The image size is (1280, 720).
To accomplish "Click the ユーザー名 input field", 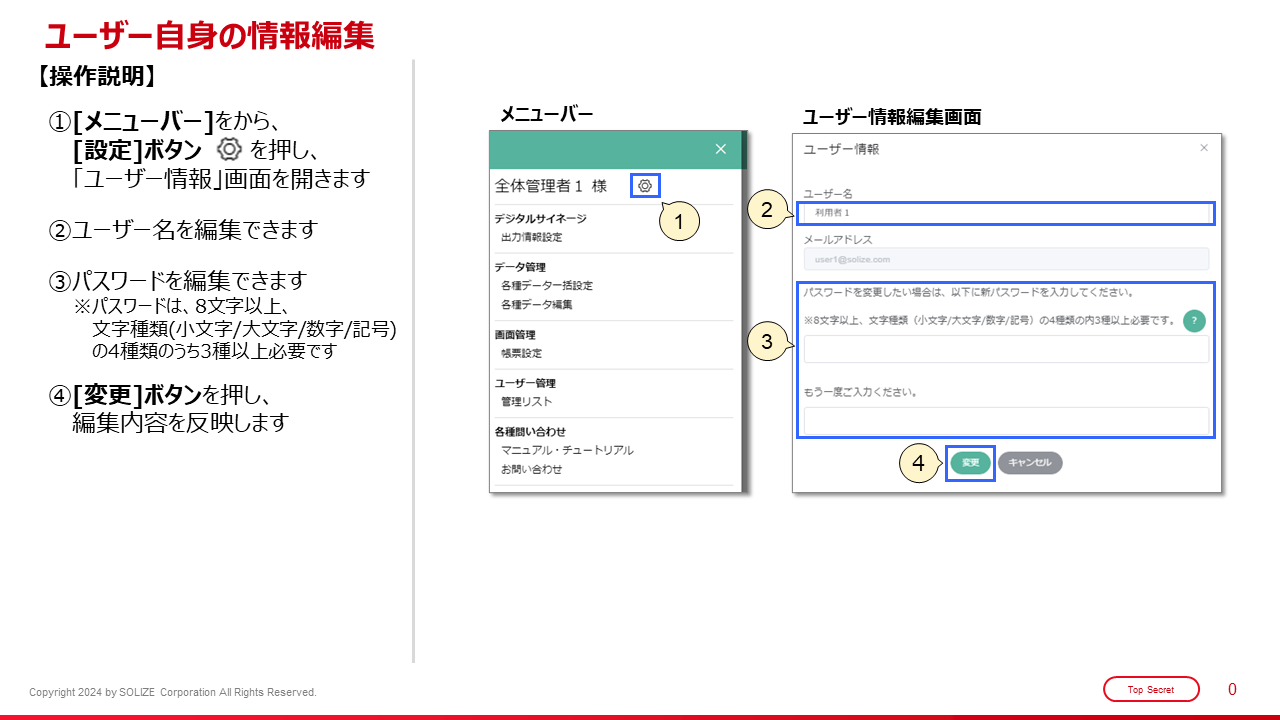I will (1006, 213).
